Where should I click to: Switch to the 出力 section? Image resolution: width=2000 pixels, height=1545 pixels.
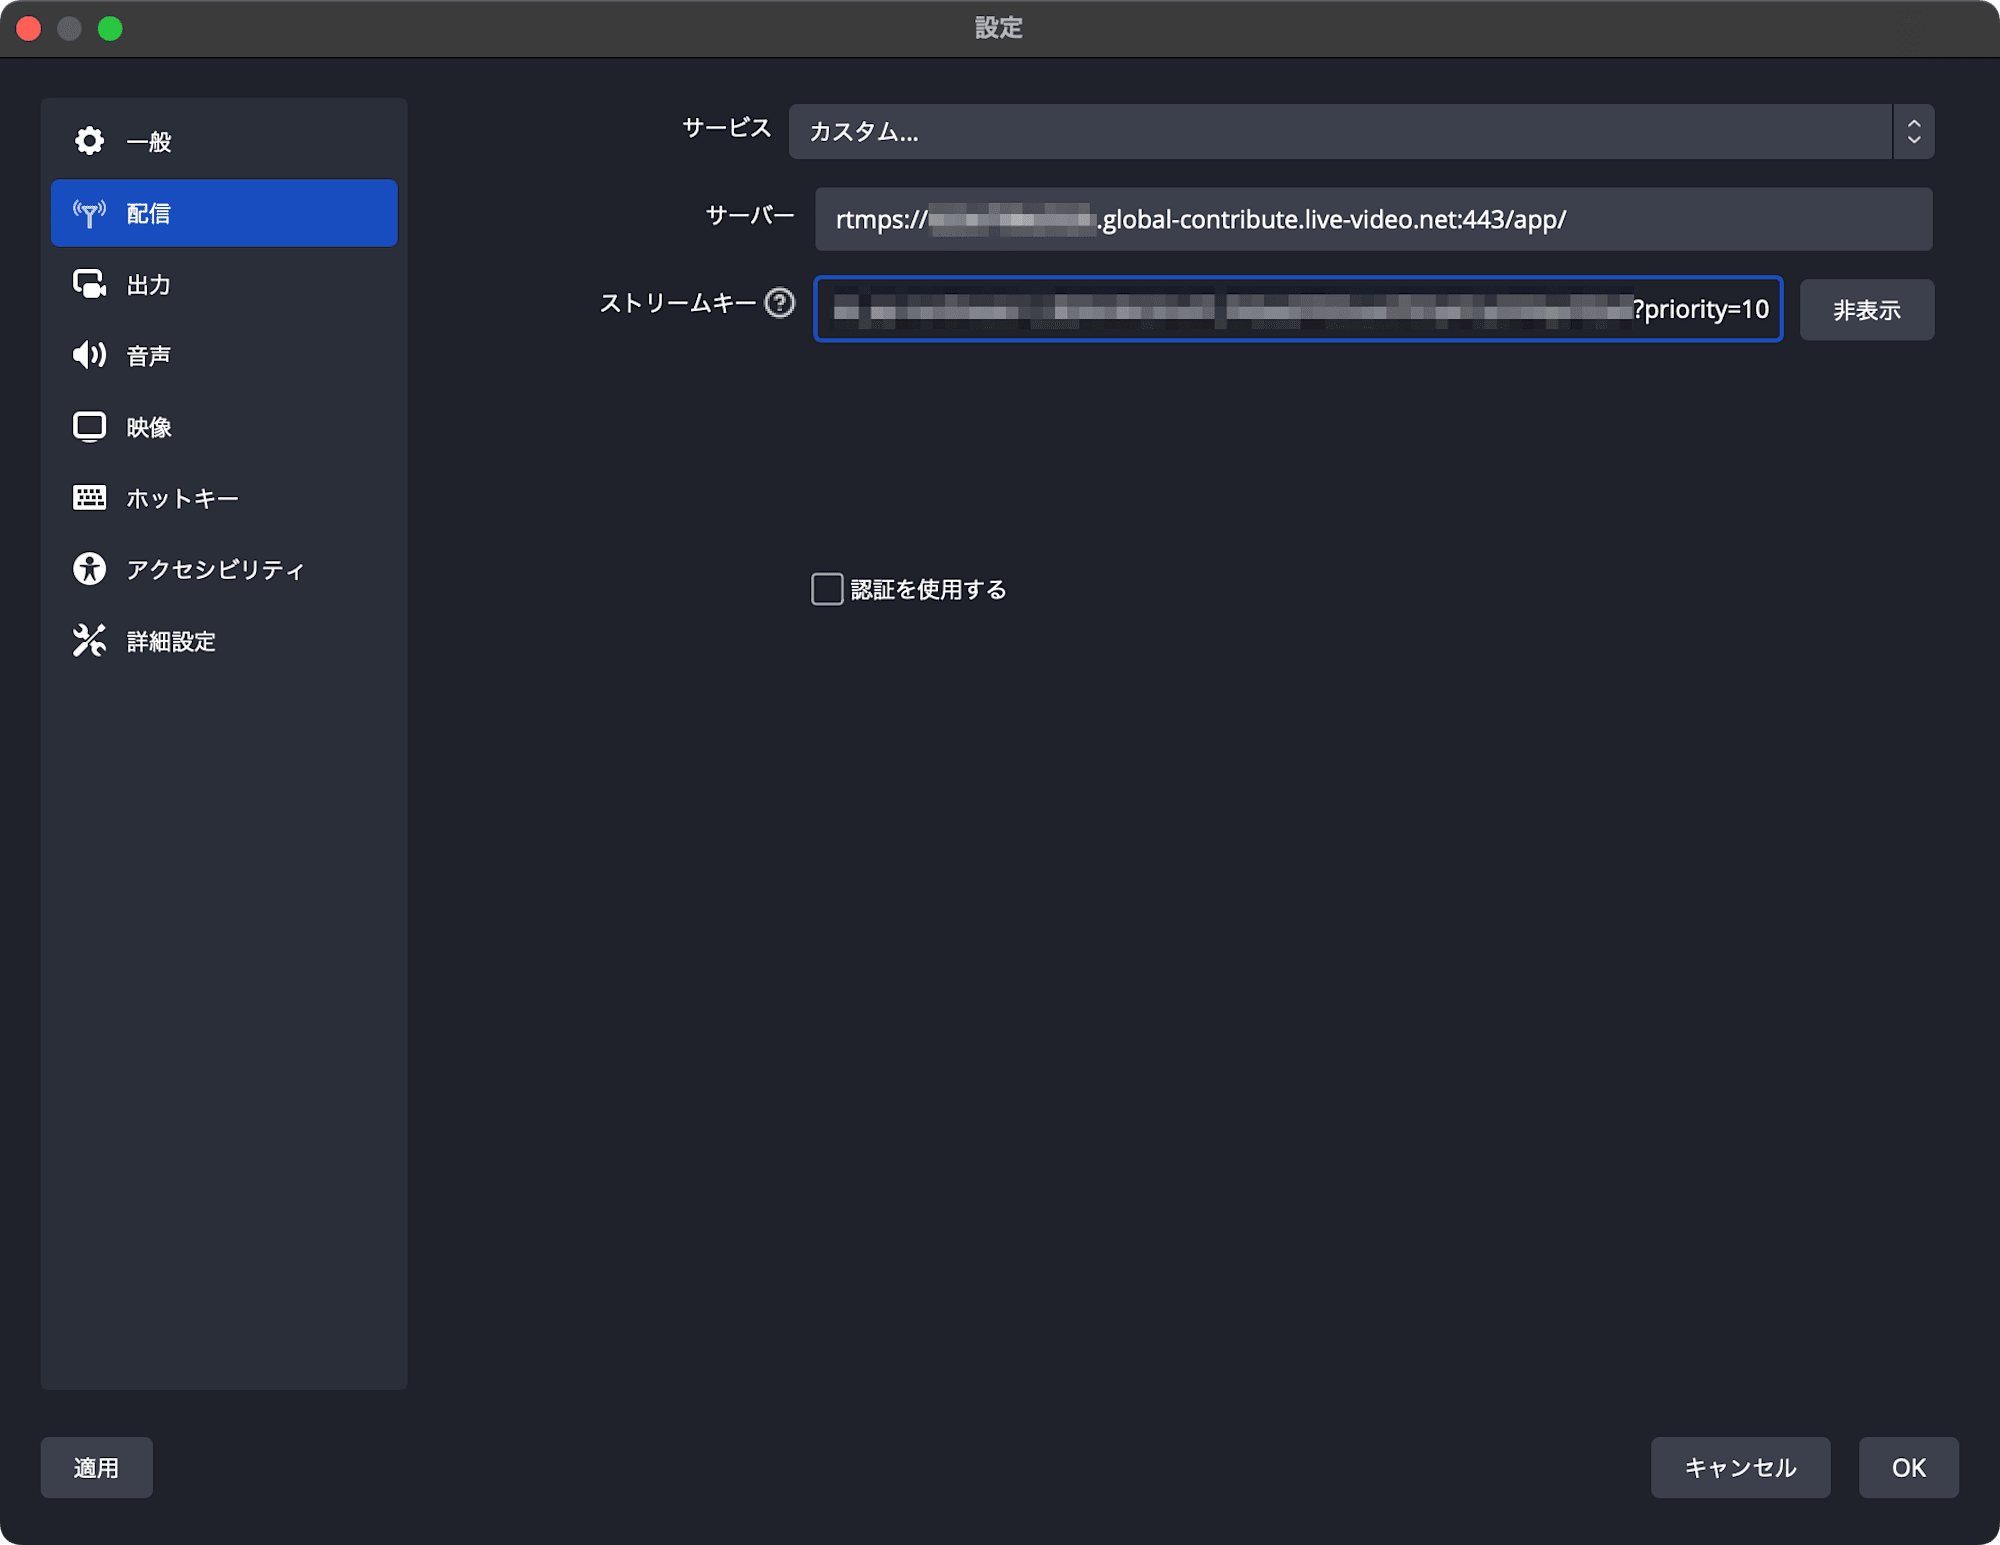tap(148, 285)
